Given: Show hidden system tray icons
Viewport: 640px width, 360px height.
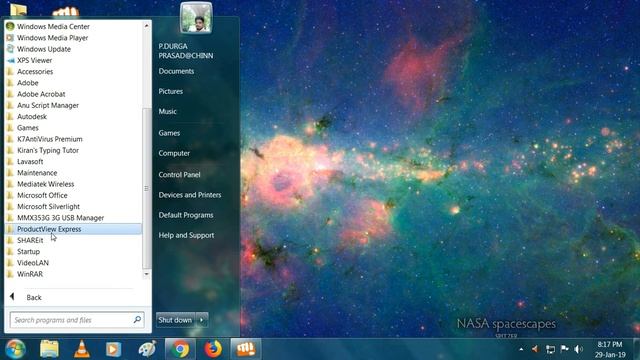Looking at the screenshot, I should point(521,349).
